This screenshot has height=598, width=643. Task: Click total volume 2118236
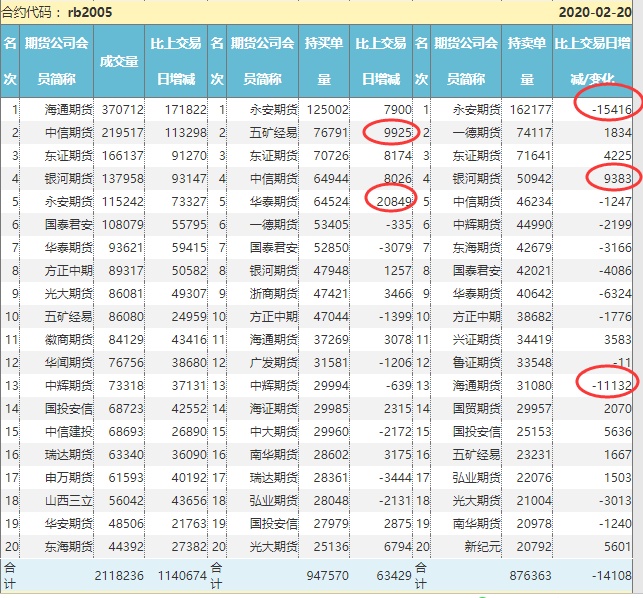pos(119,575)
